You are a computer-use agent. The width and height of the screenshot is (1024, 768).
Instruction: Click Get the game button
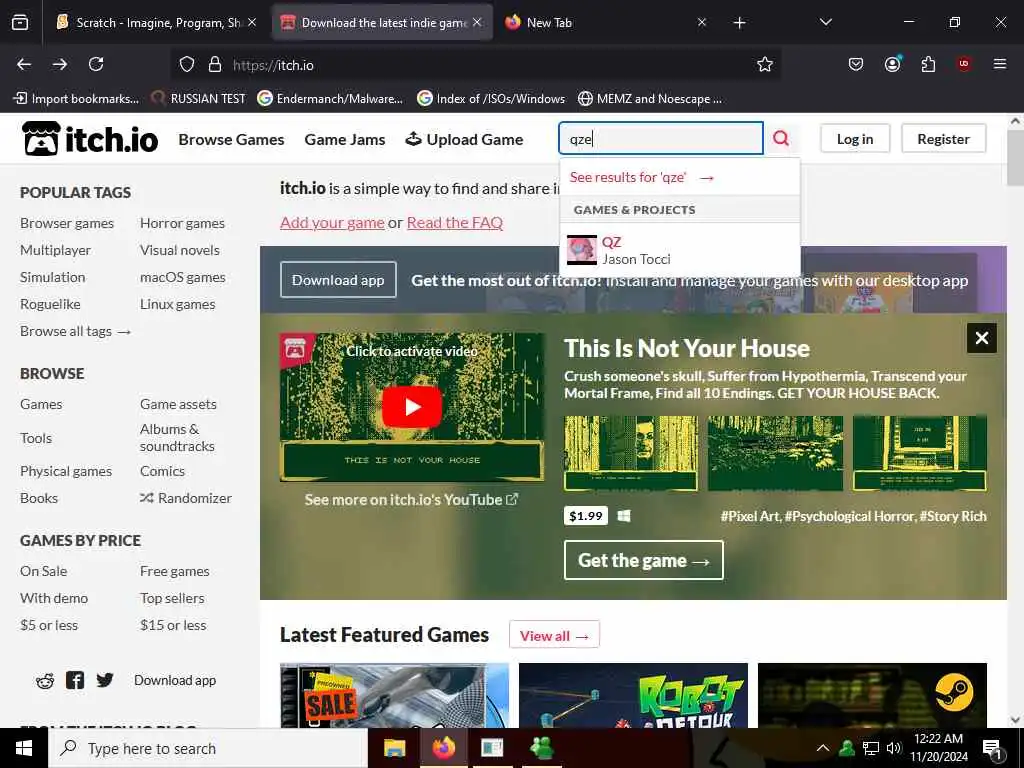tap(644, 560)
